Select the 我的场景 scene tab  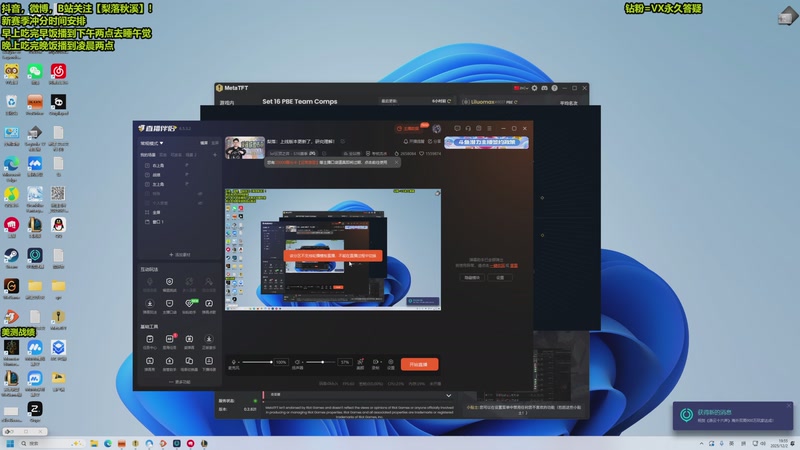pyautogui.click(x=148, y=155)
